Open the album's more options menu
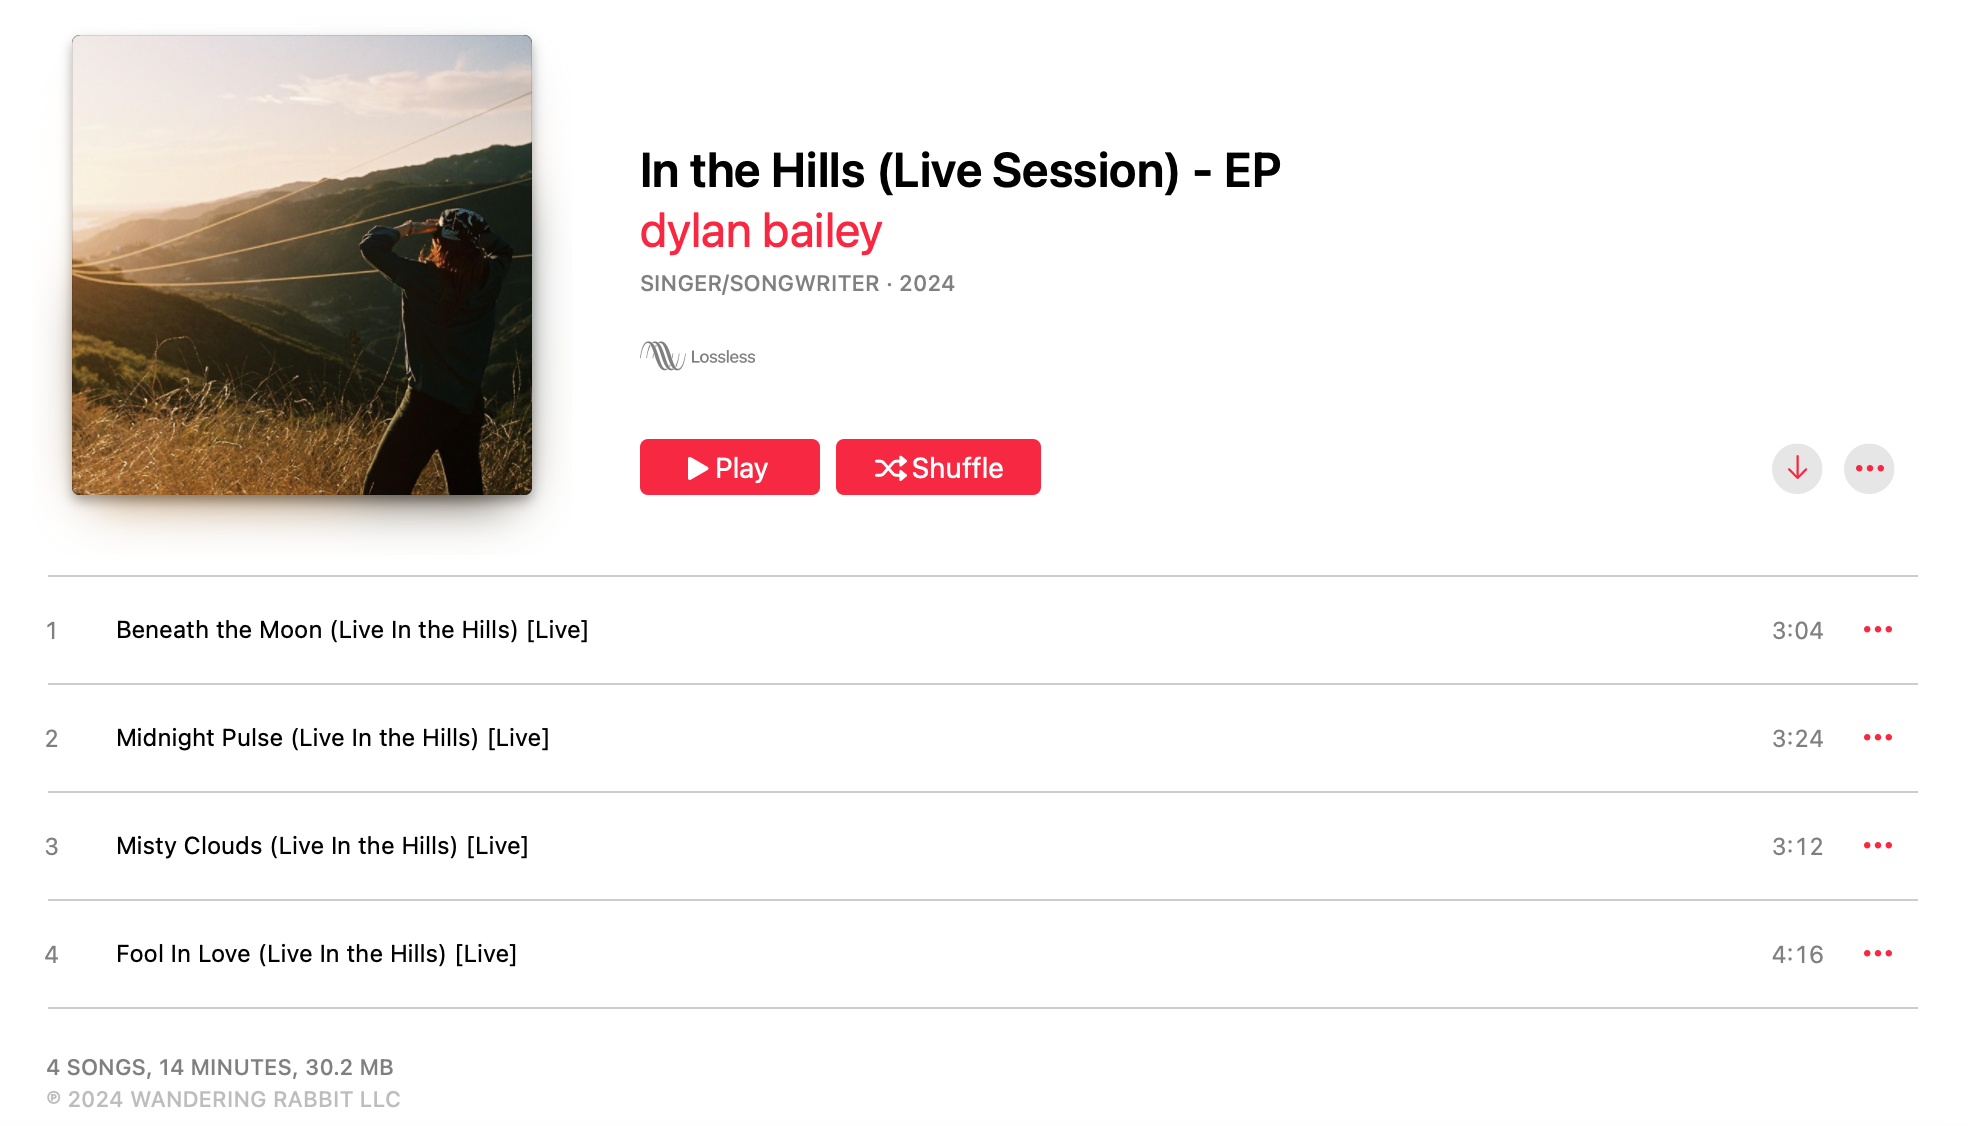 [1868, 467]
